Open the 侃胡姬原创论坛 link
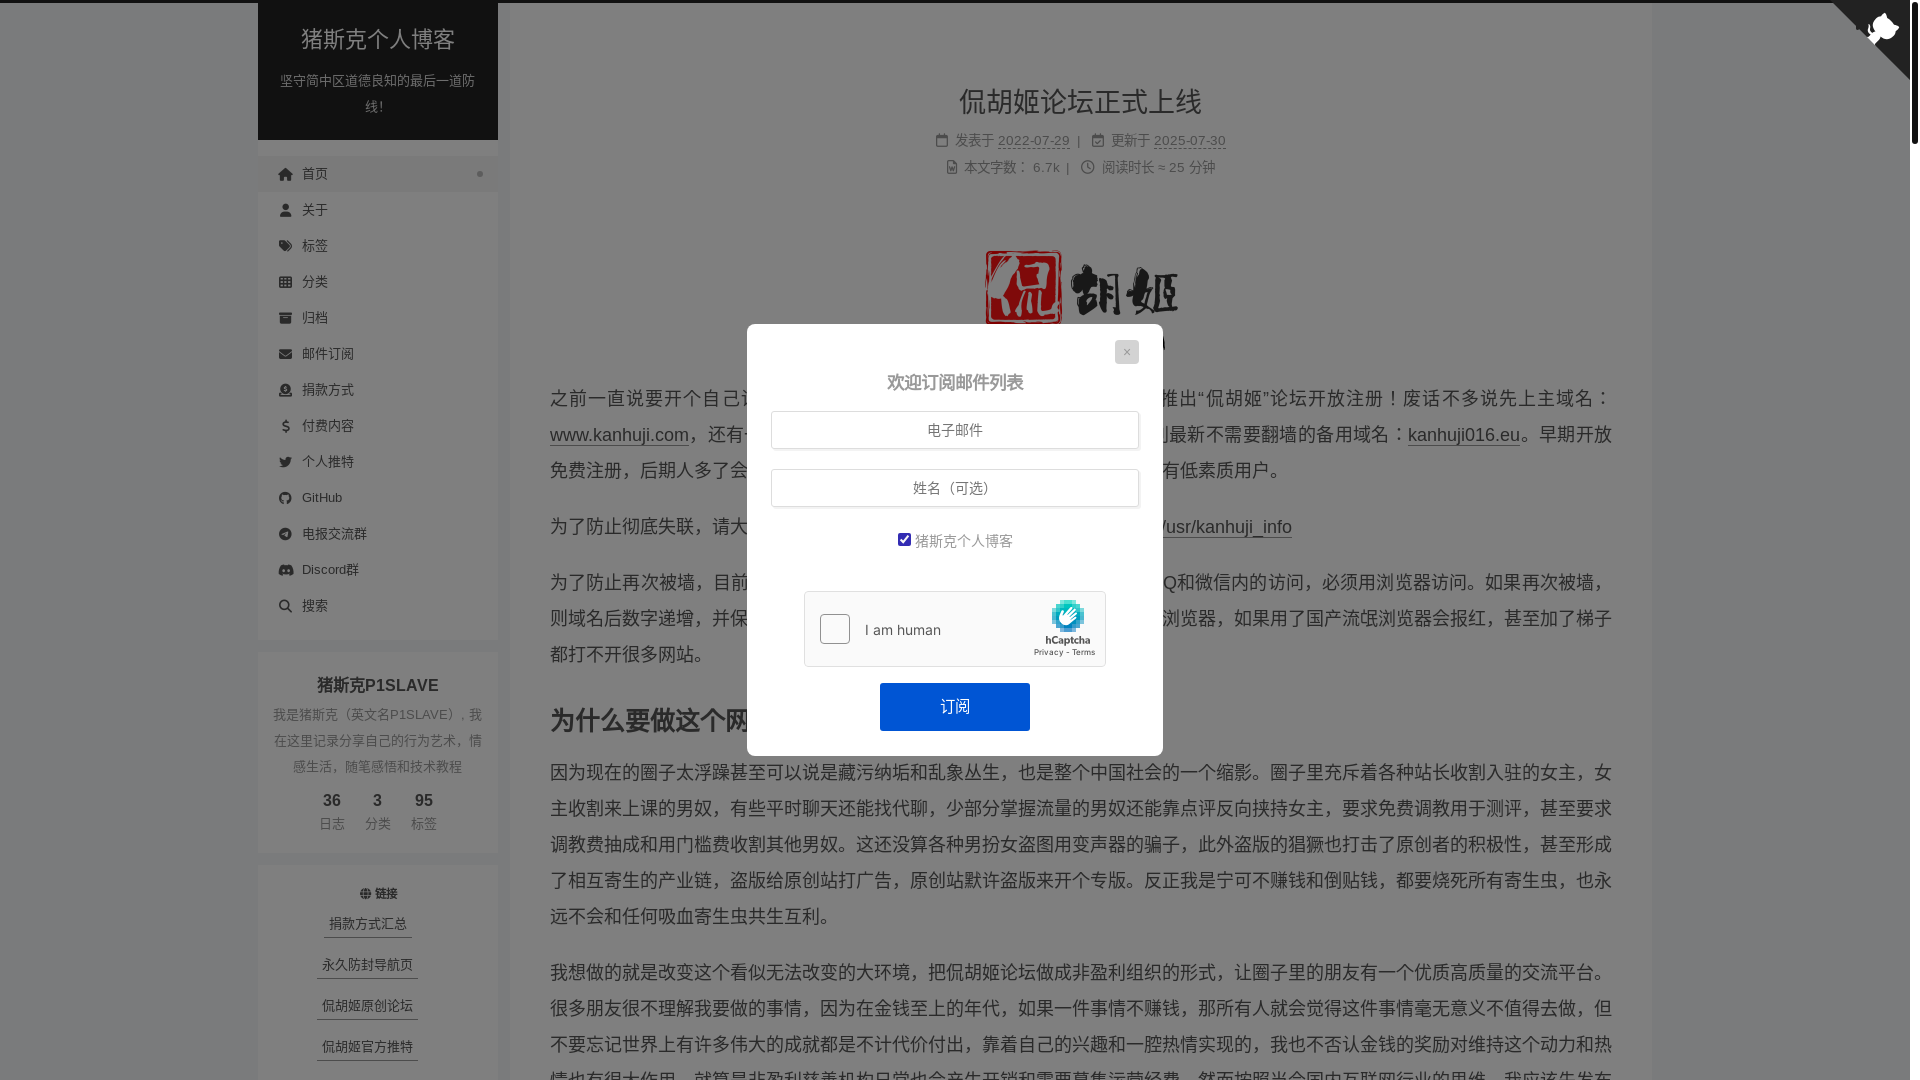 [x=368, y=1006]
